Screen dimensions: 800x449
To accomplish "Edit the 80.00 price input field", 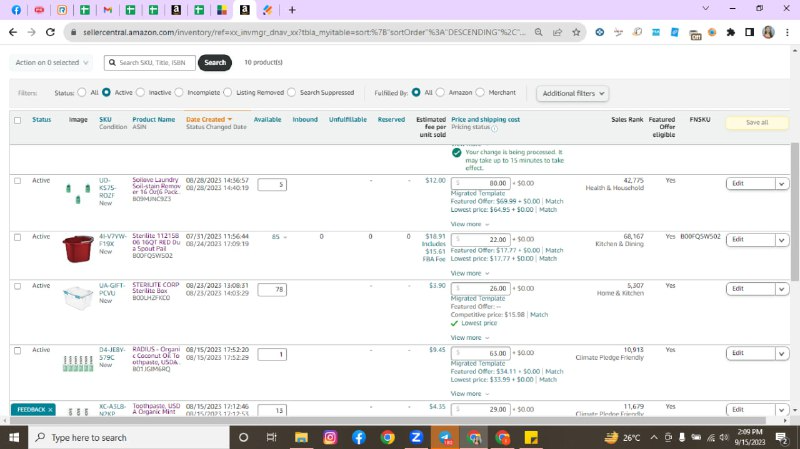I will (481, 183).
